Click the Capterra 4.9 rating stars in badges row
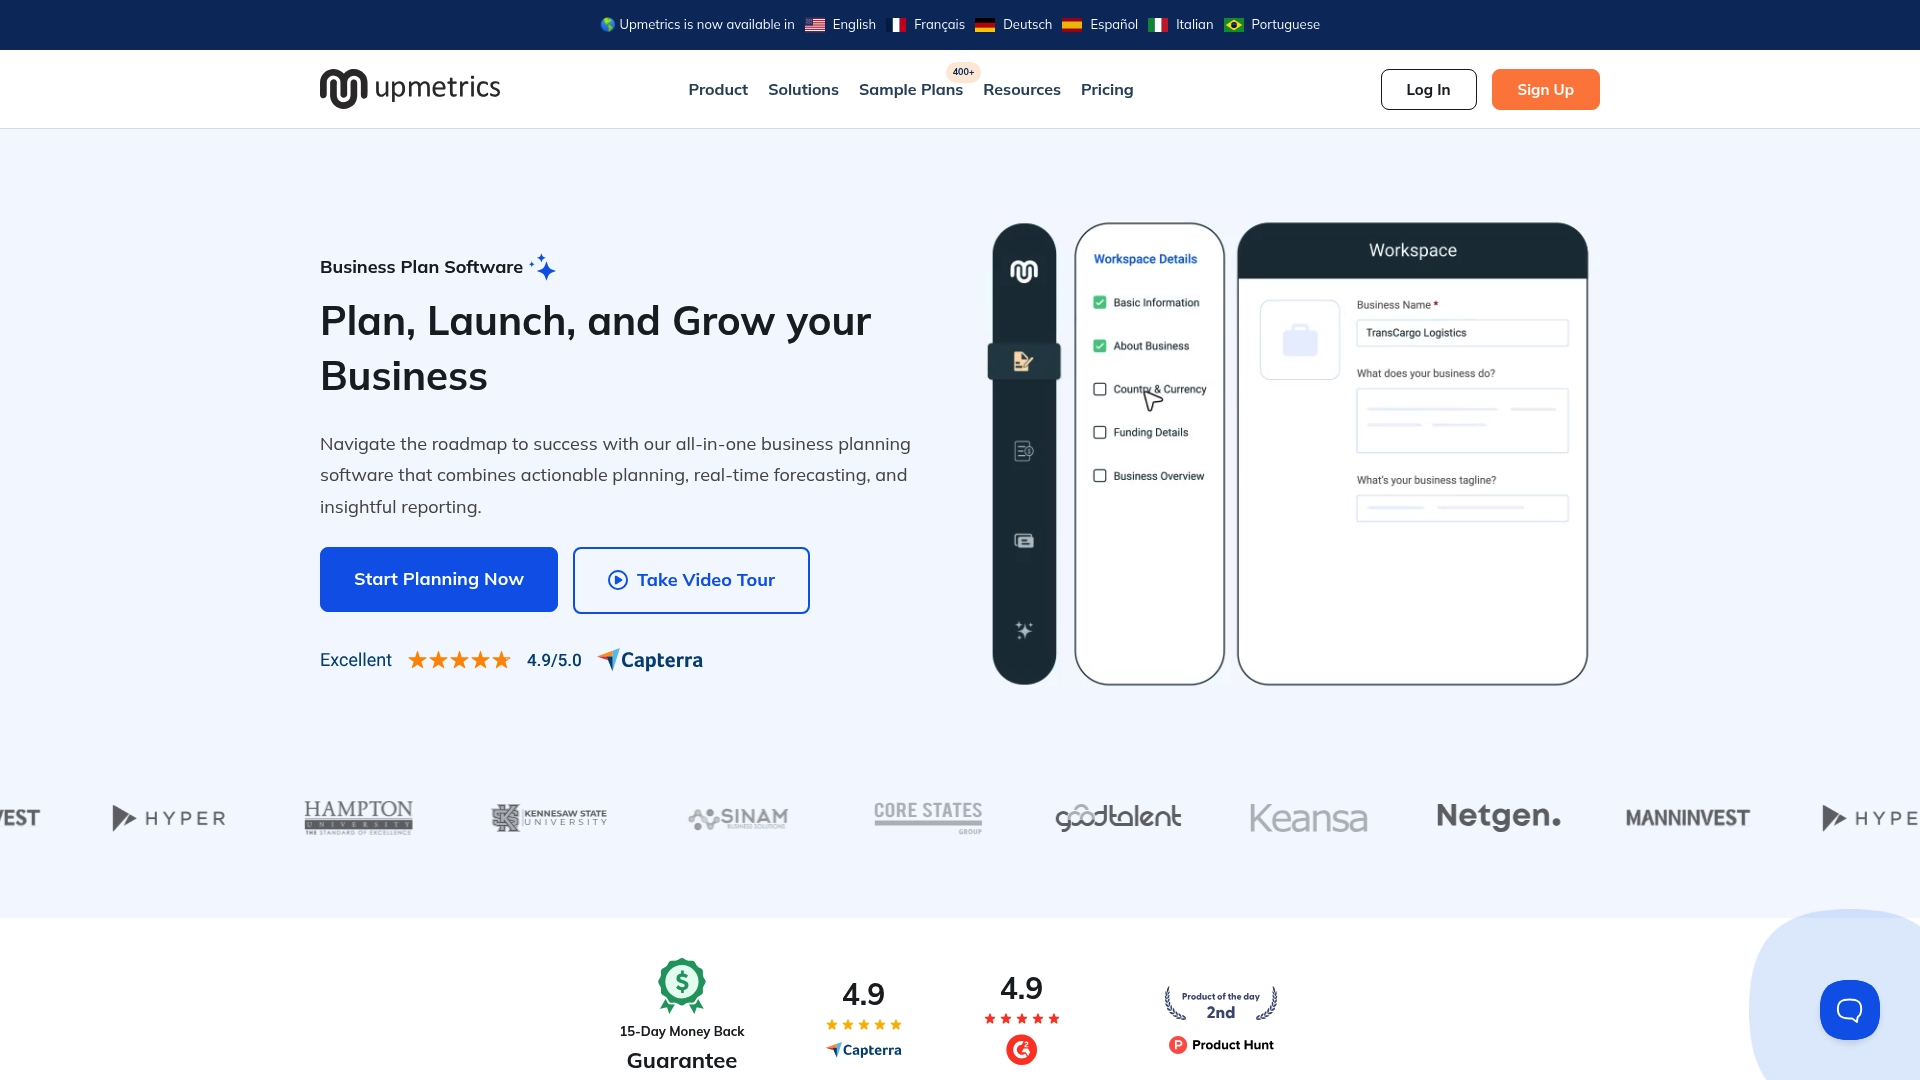The width and height of the screenshot is (1920, 1080). point(863,1025)
